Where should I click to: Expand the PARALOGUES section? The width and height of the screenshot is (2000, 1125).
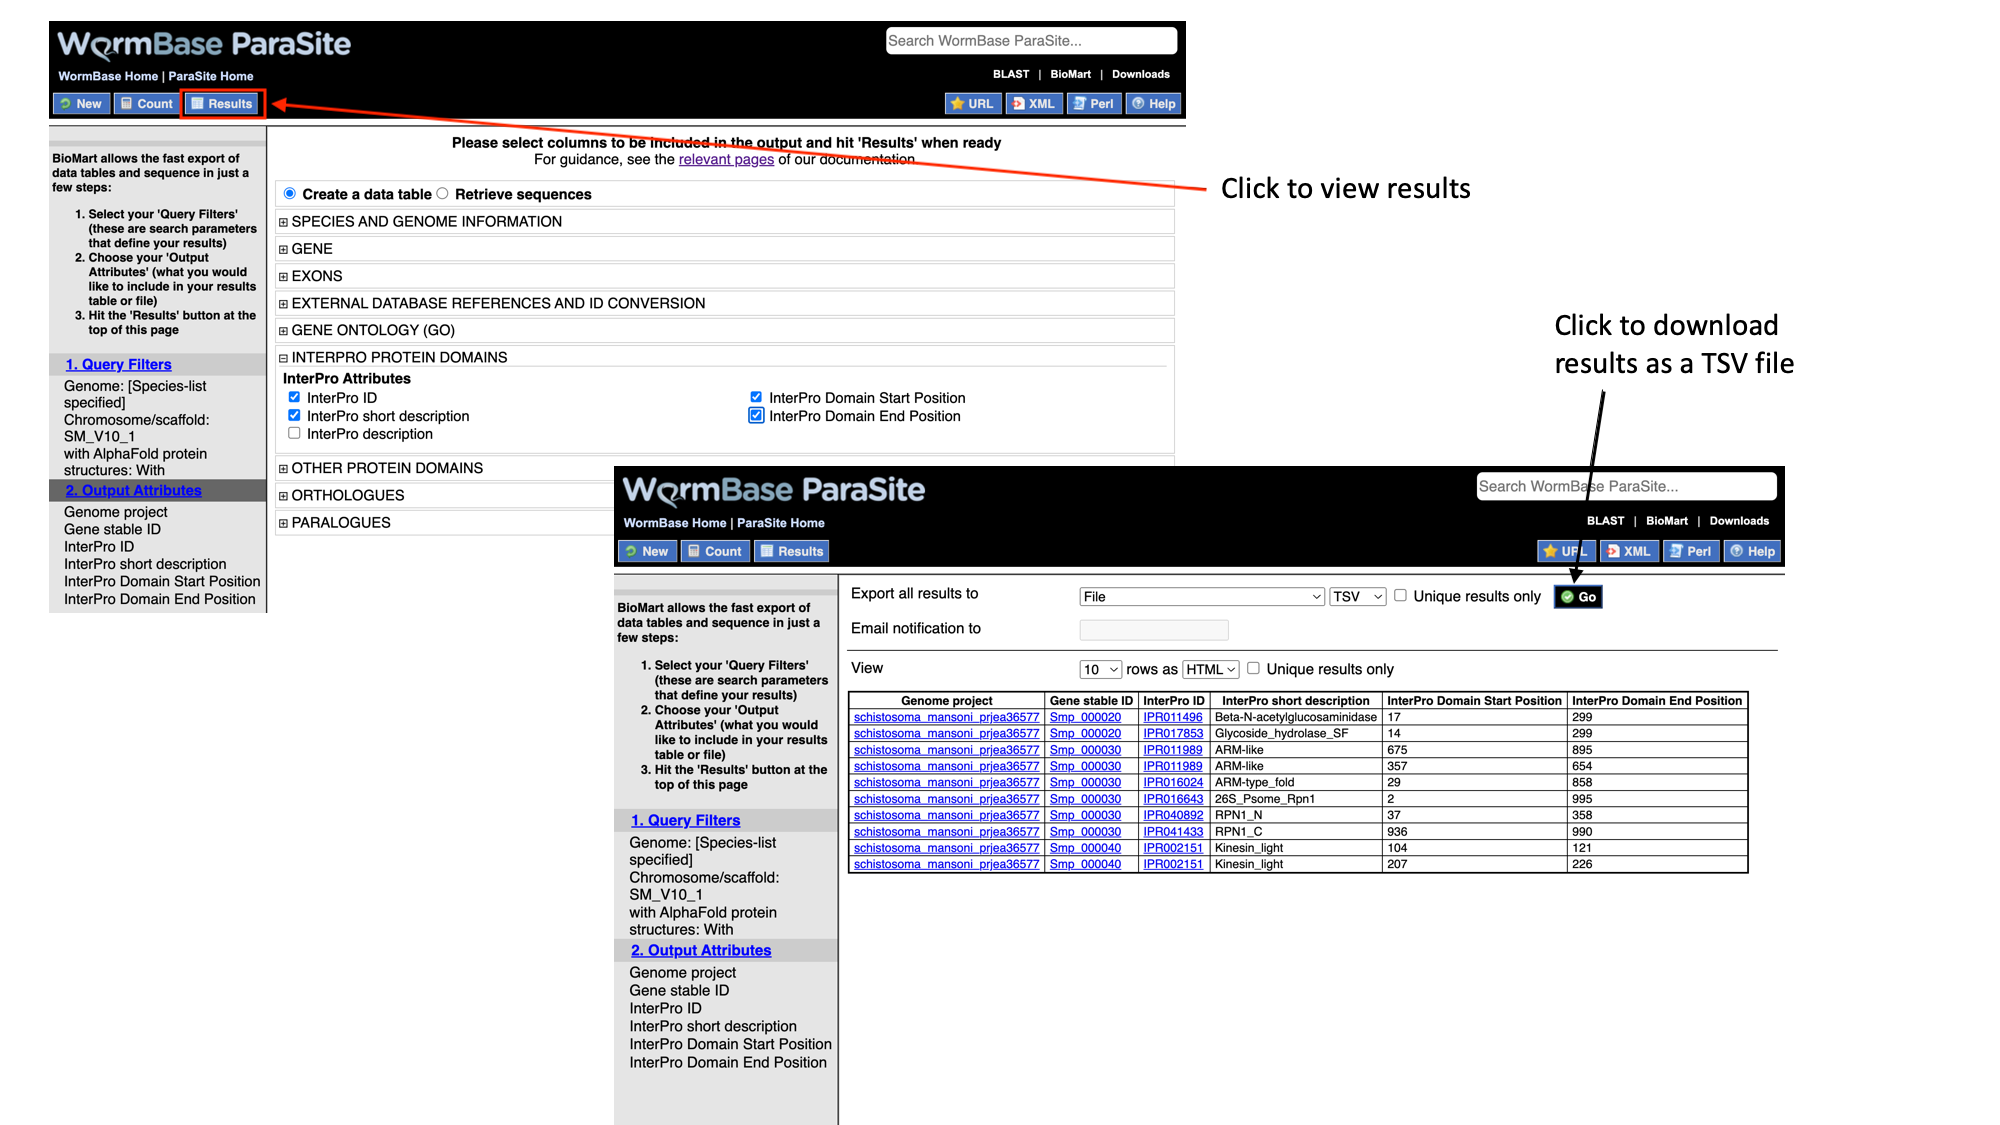[x=283, y=522]
